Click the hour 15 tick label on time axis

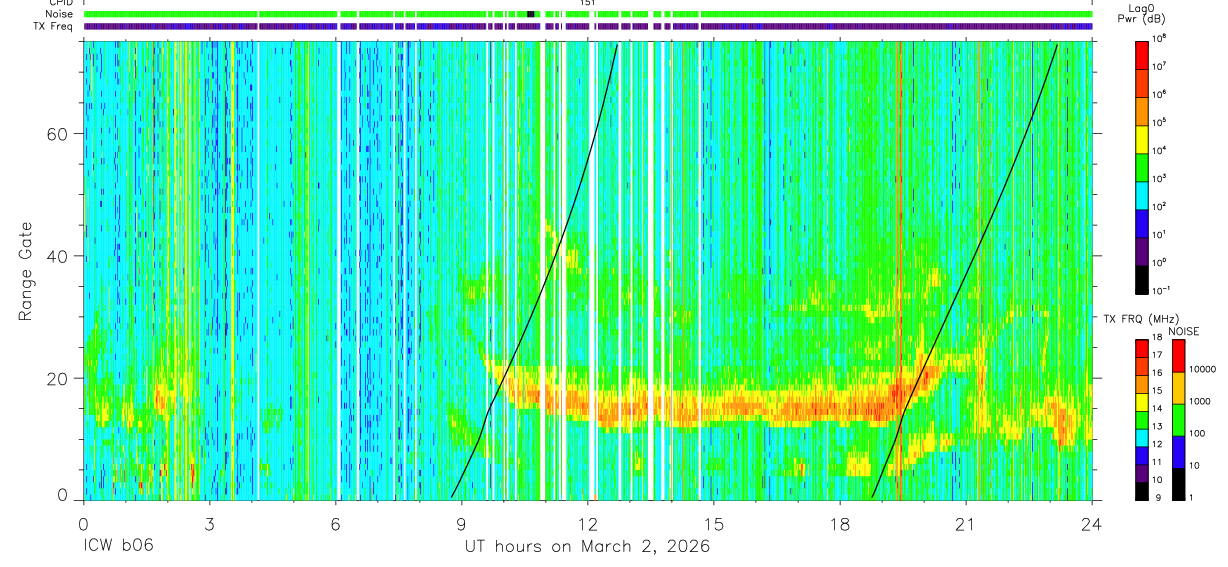coord(714,523)
